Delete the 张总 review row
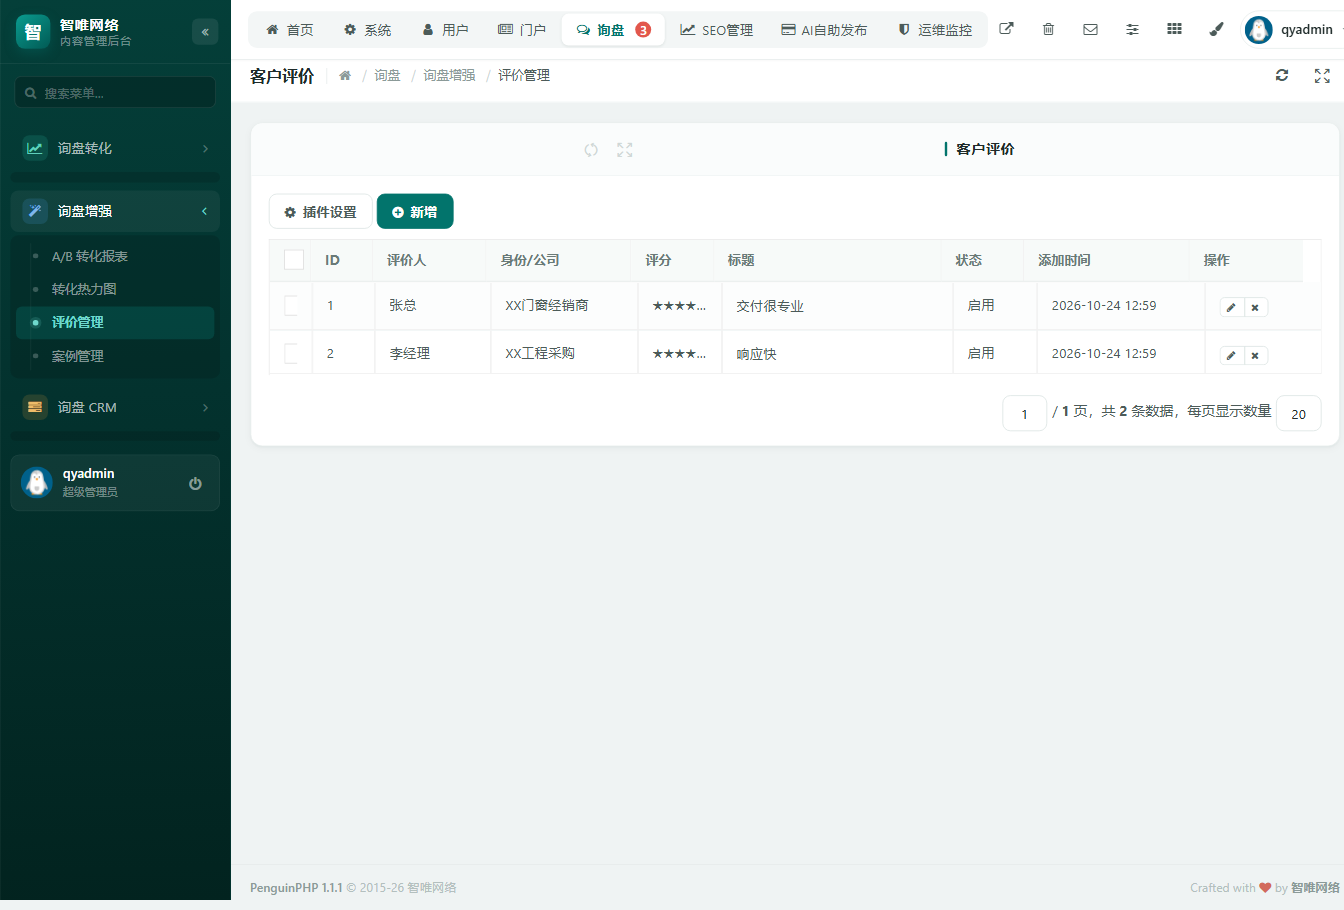 click(x=1255, y=307)
